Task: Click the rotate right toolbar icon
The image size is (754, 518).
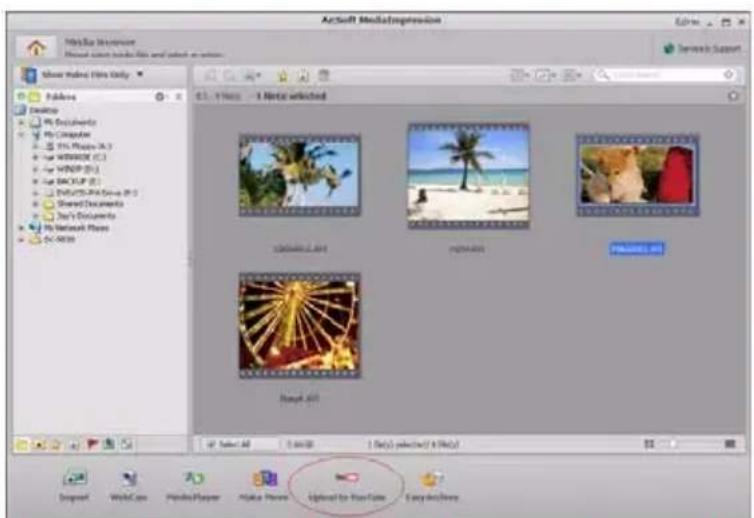Action: click(231, 76)
